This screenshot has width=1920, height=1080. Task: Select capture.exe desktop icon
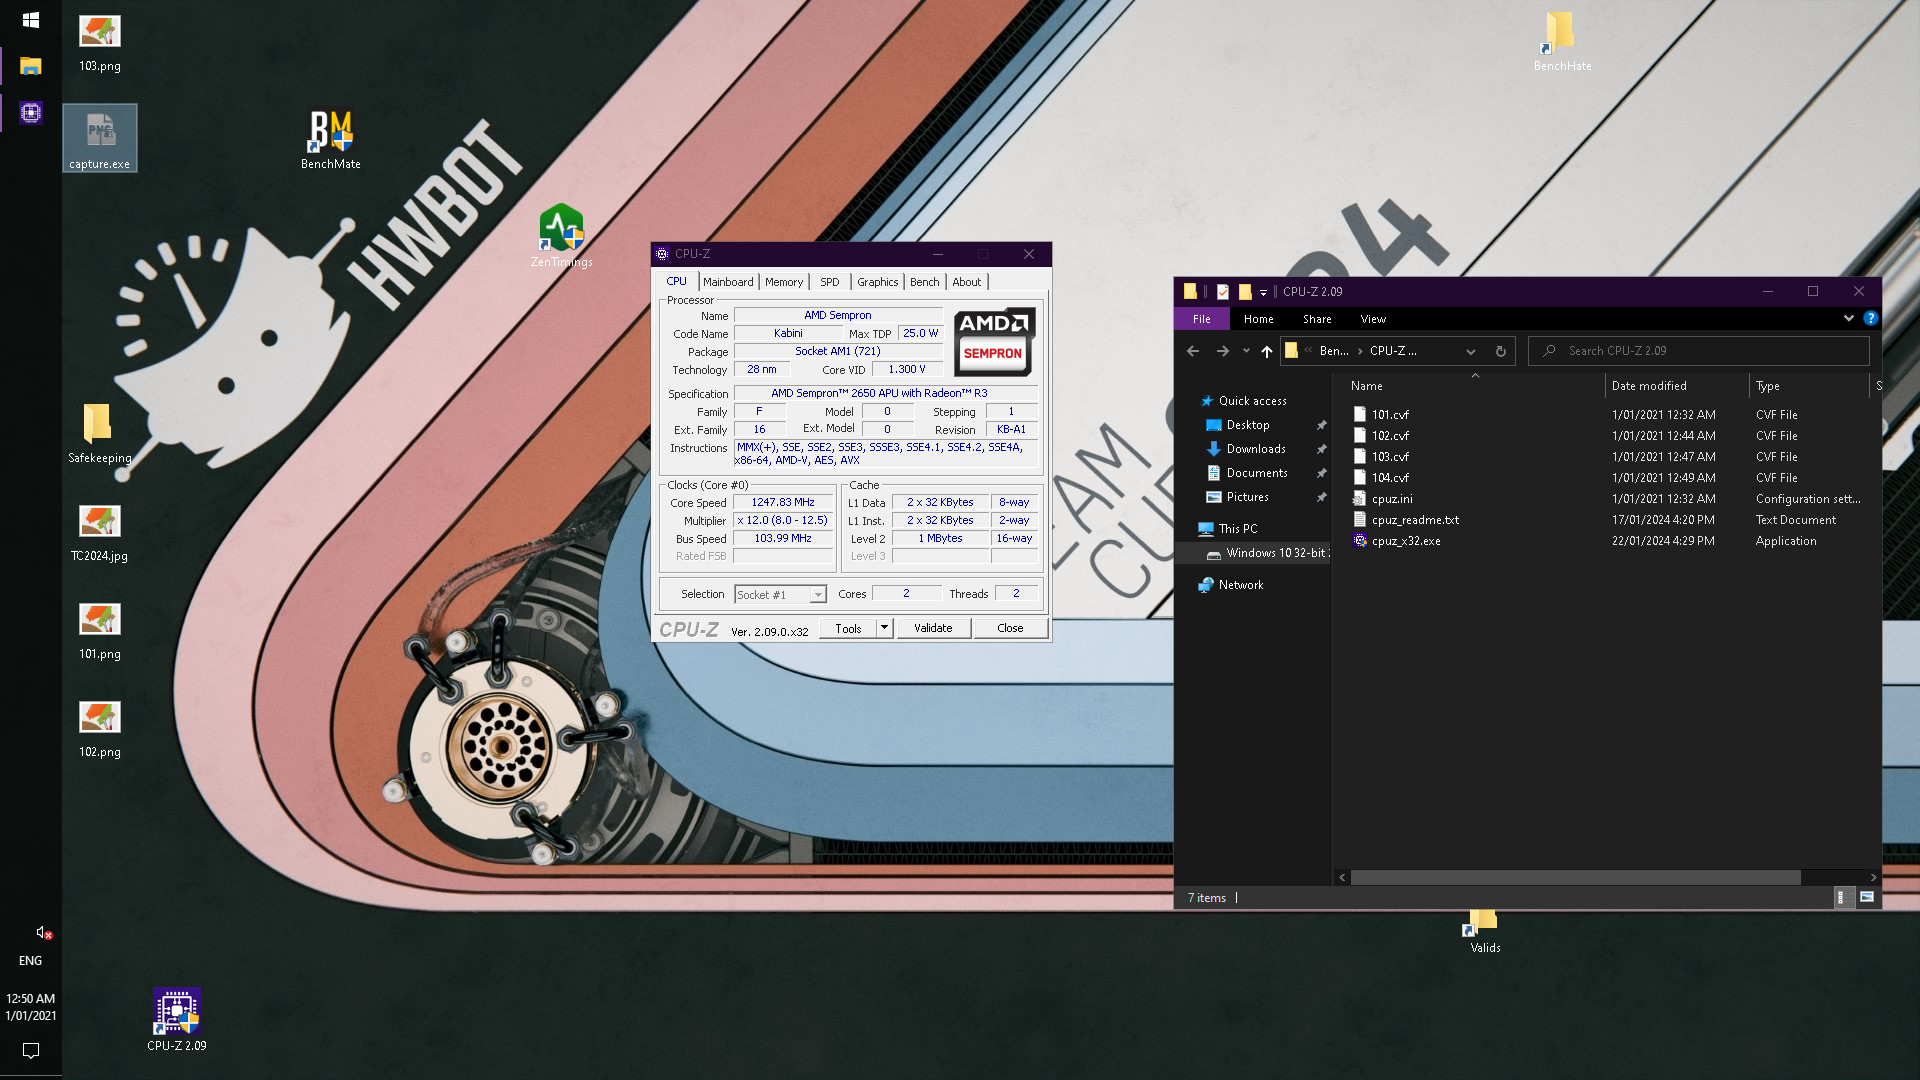100,139
